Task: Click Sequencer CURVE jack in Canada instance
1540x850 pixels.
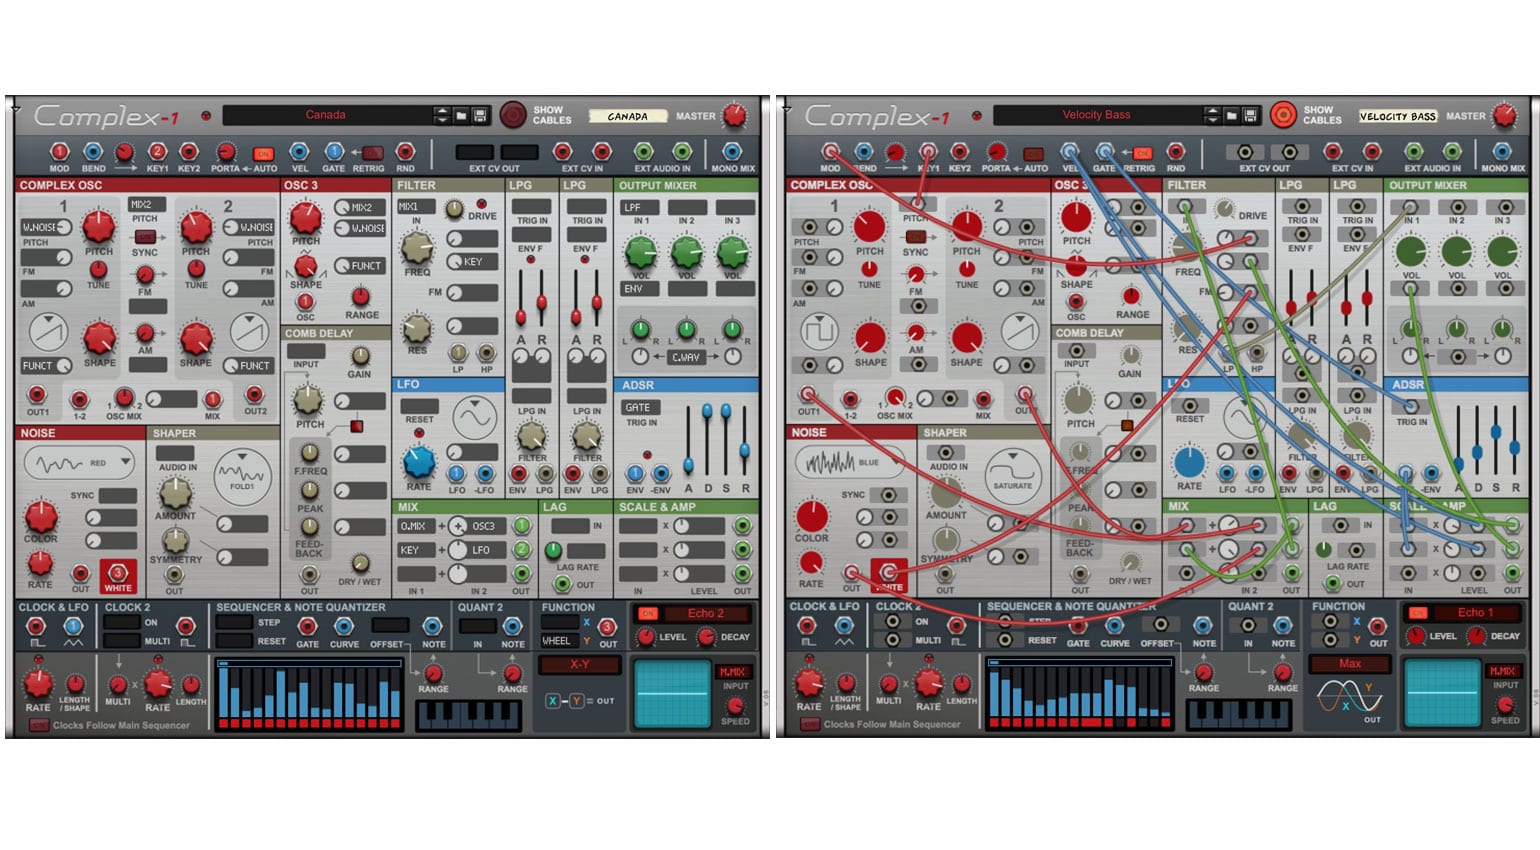Action: [344, 627]
